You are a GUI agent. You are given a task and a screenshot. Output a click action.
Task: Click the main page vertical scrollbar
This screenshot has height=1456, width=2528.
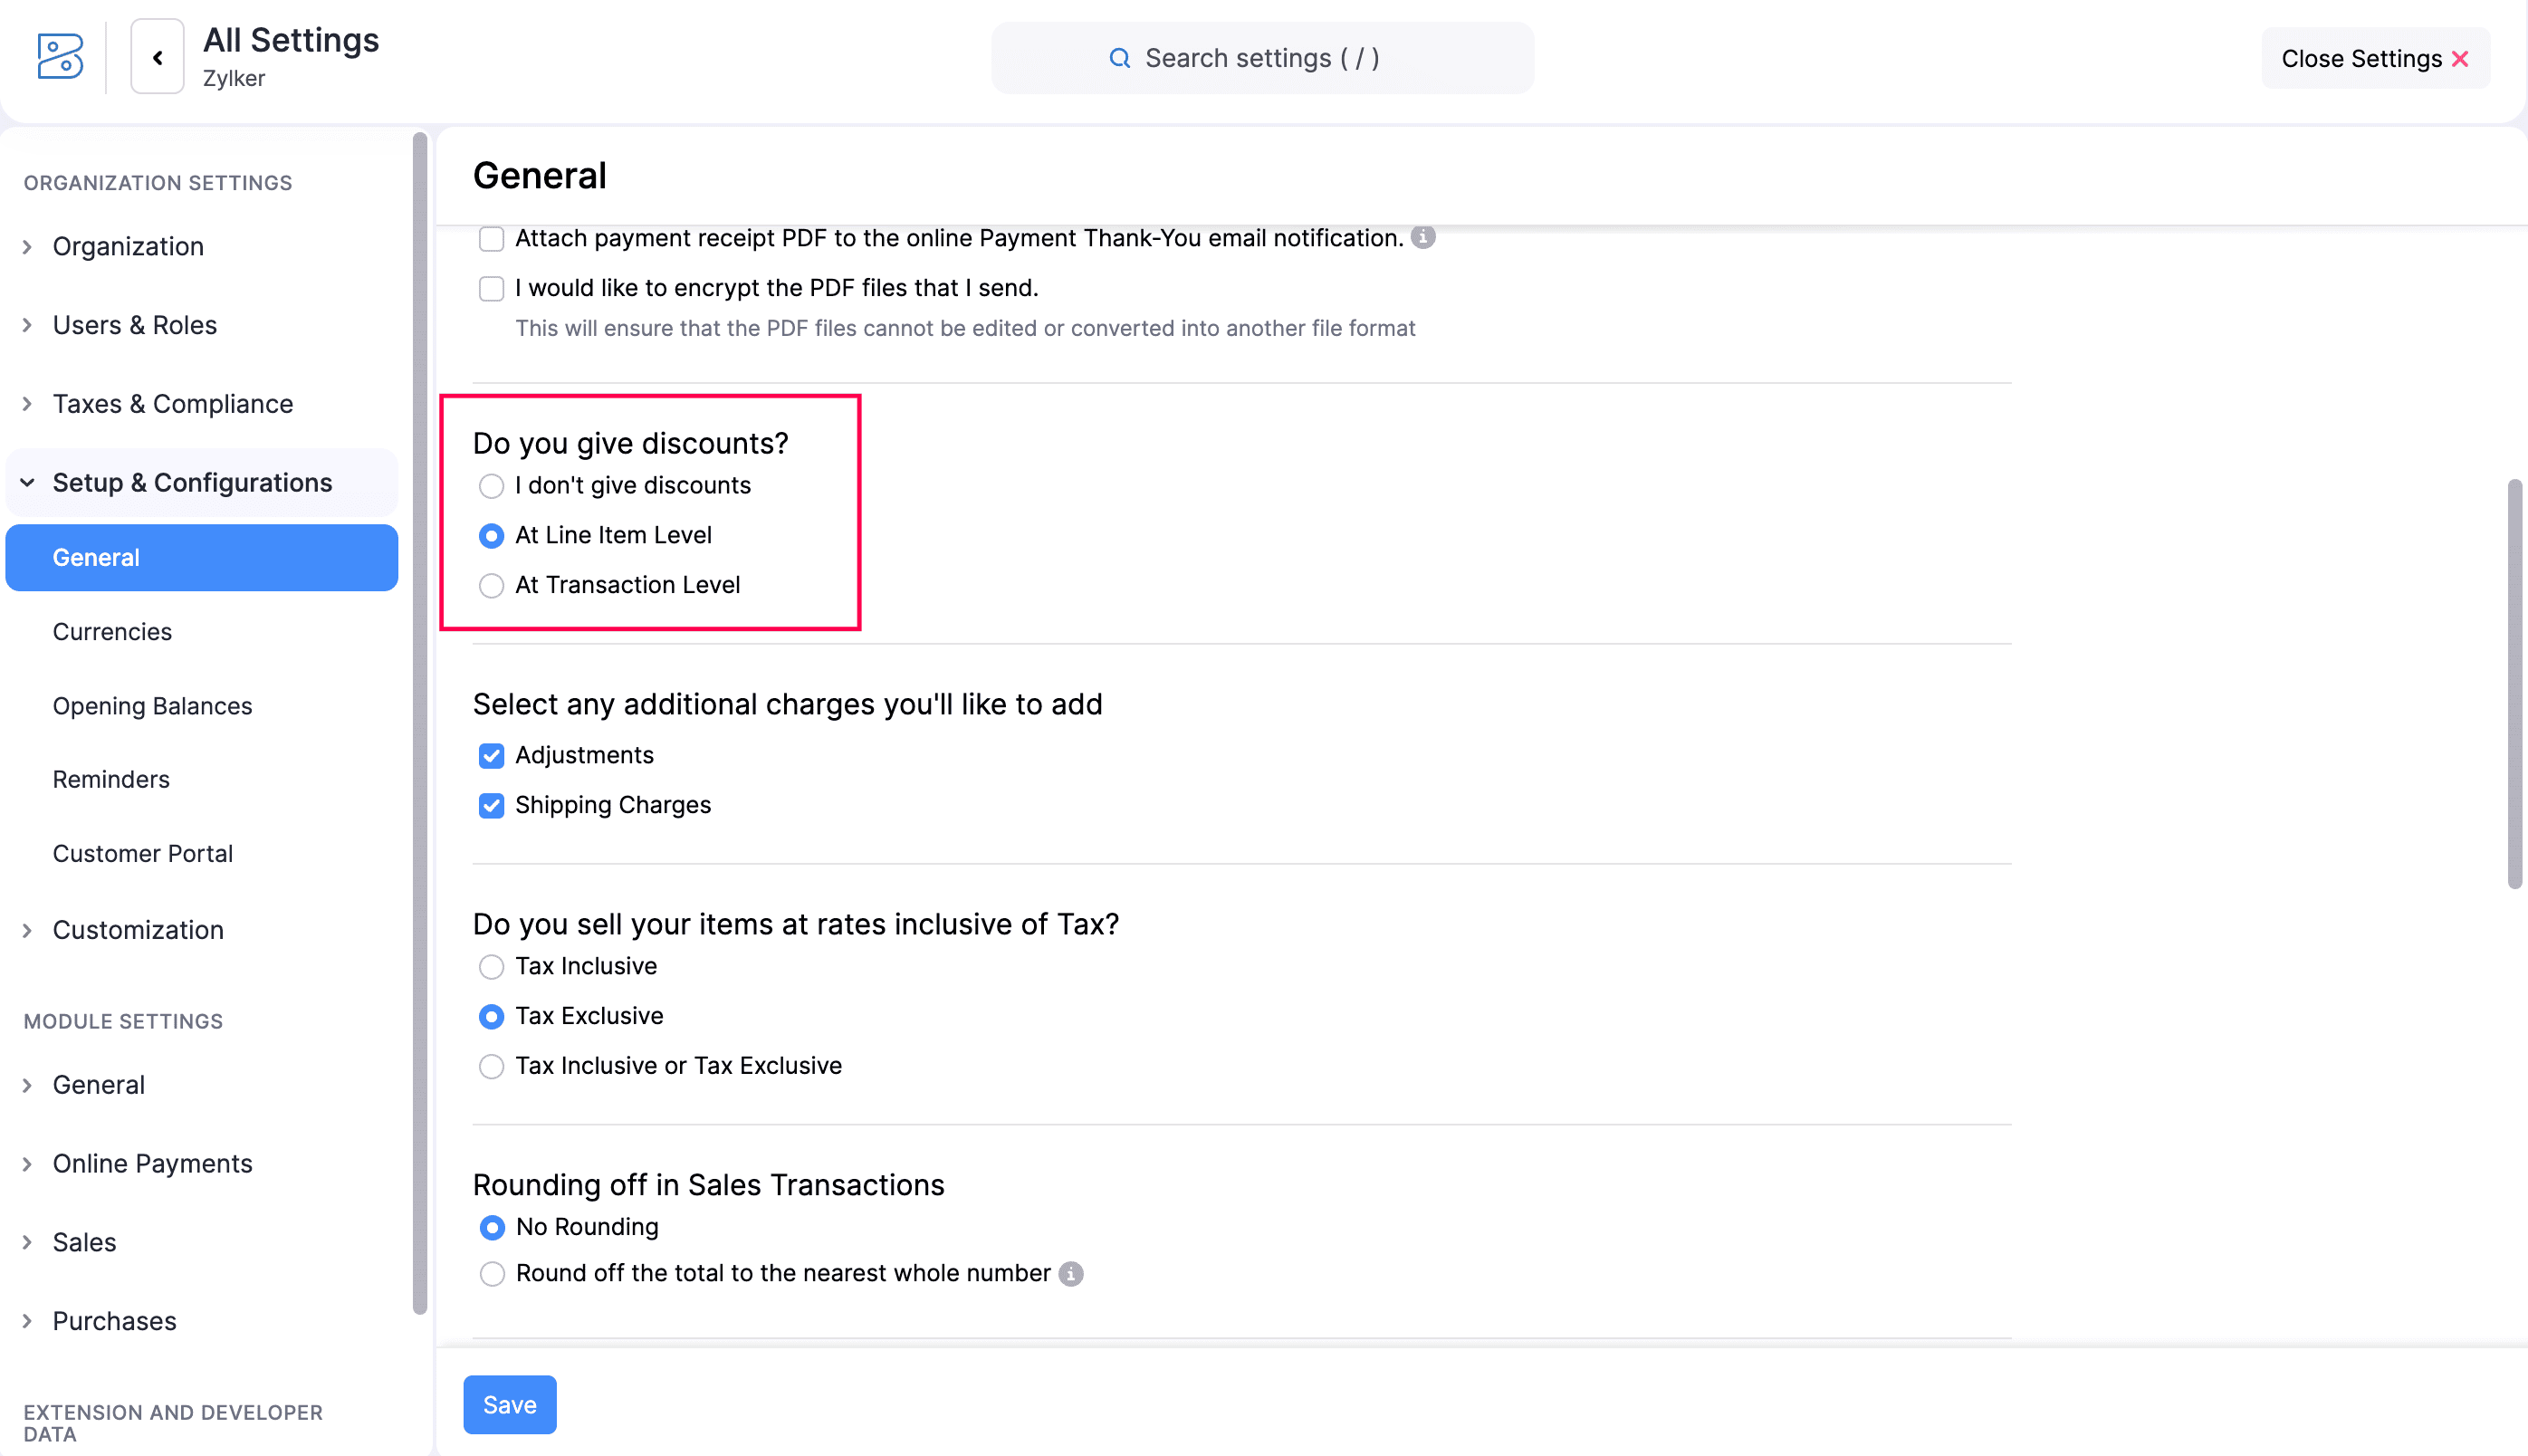pyautogui.click(x=2514, y=684)
